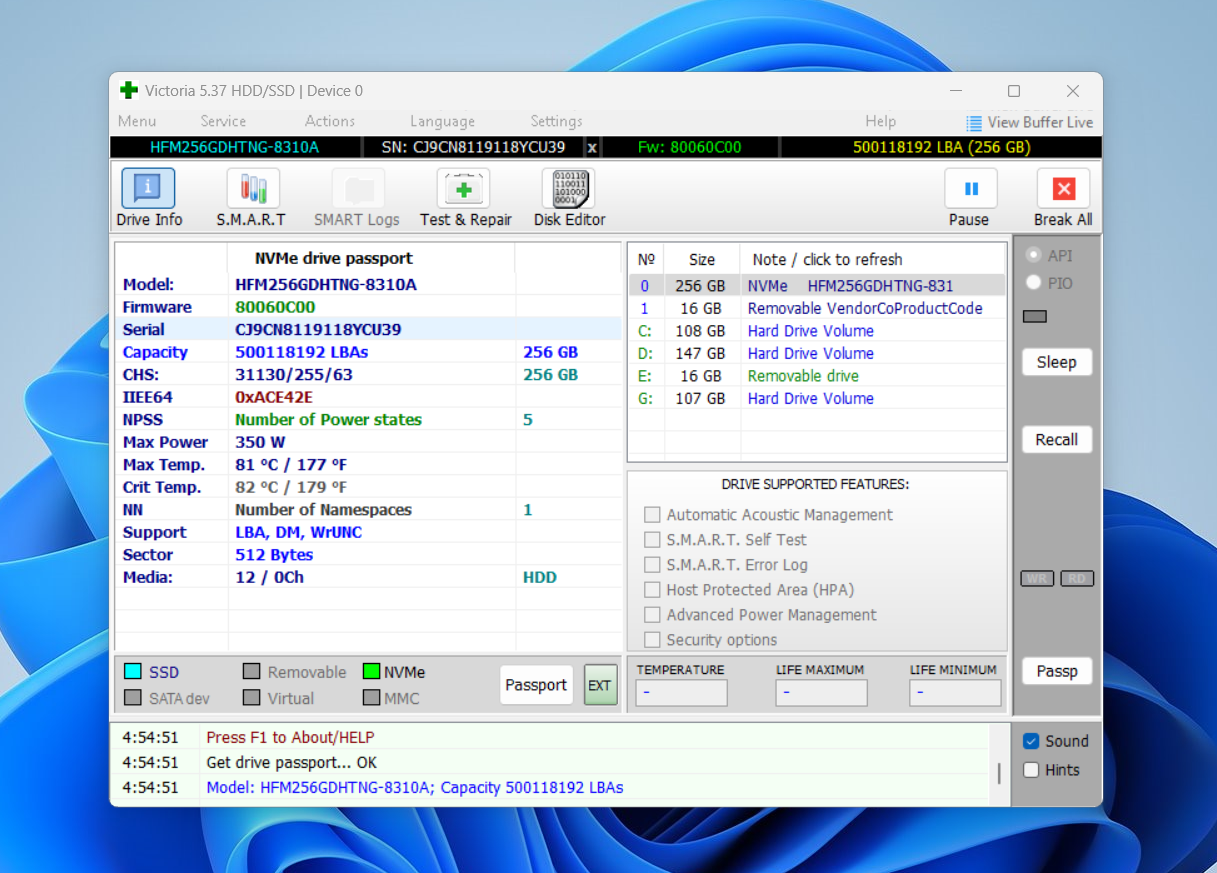Image resolution: width=1217 pixels, height=873 pixels.
Task: Select the PIO radio button
Action: pyautogui.click(x=1034, y=283)
